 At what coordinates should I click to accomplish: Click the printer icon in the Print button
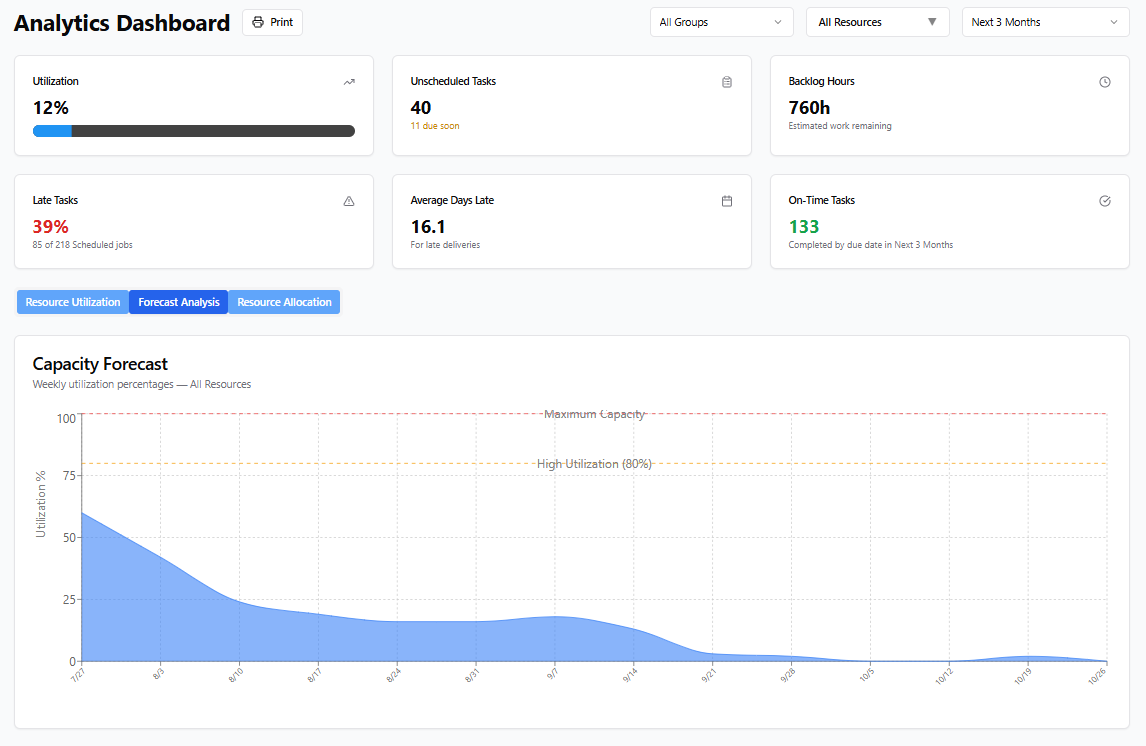point(258,23)
